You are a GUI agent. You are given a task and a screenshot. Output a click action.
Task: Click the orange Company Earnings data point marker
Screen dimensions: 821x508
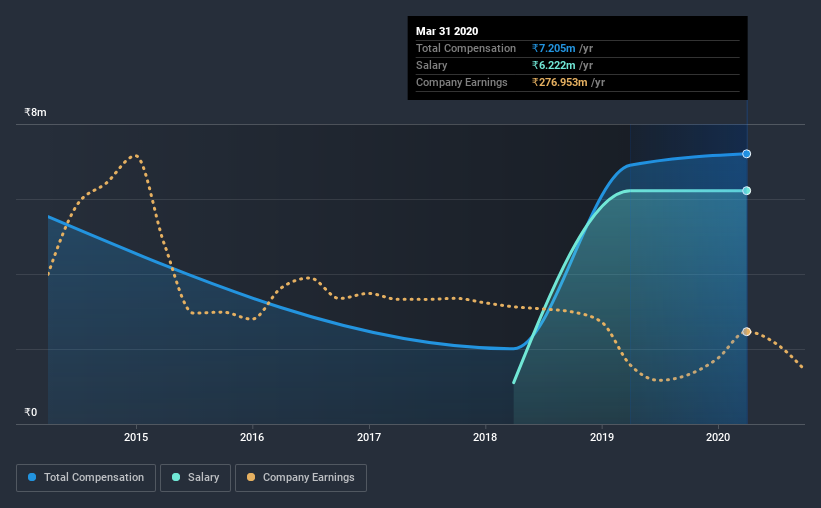tap(747, 332)
